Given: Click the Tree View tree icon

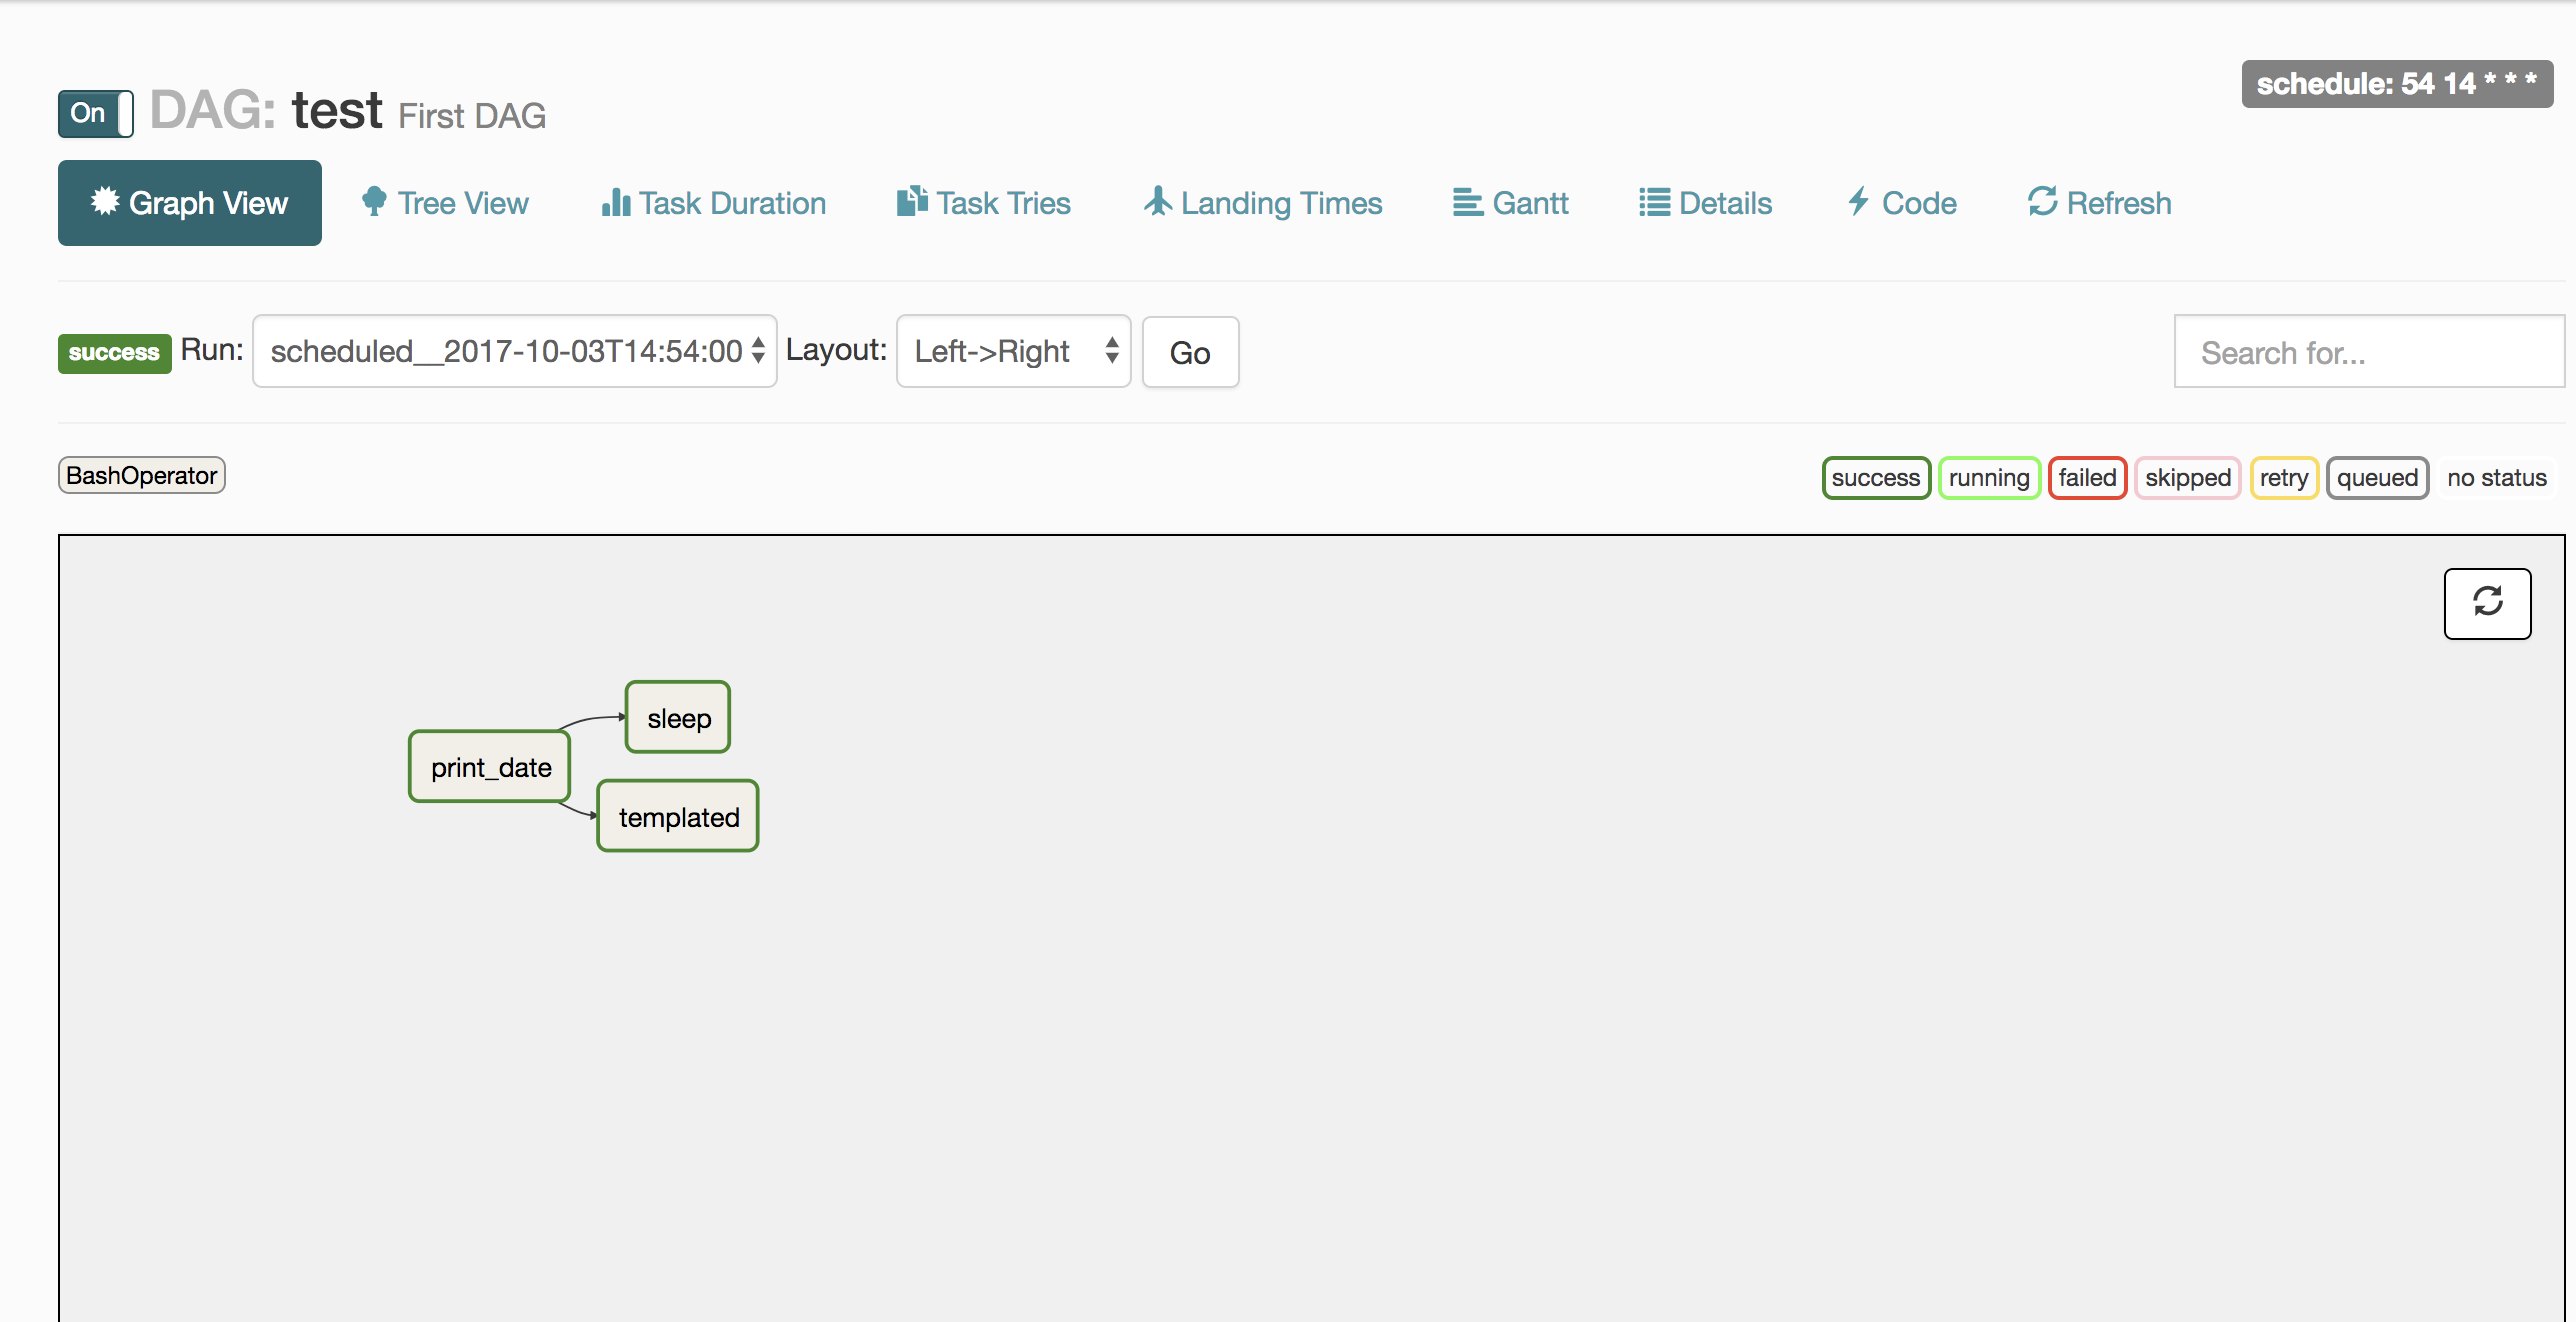Looking at the screenshot, I should (374, 202).
